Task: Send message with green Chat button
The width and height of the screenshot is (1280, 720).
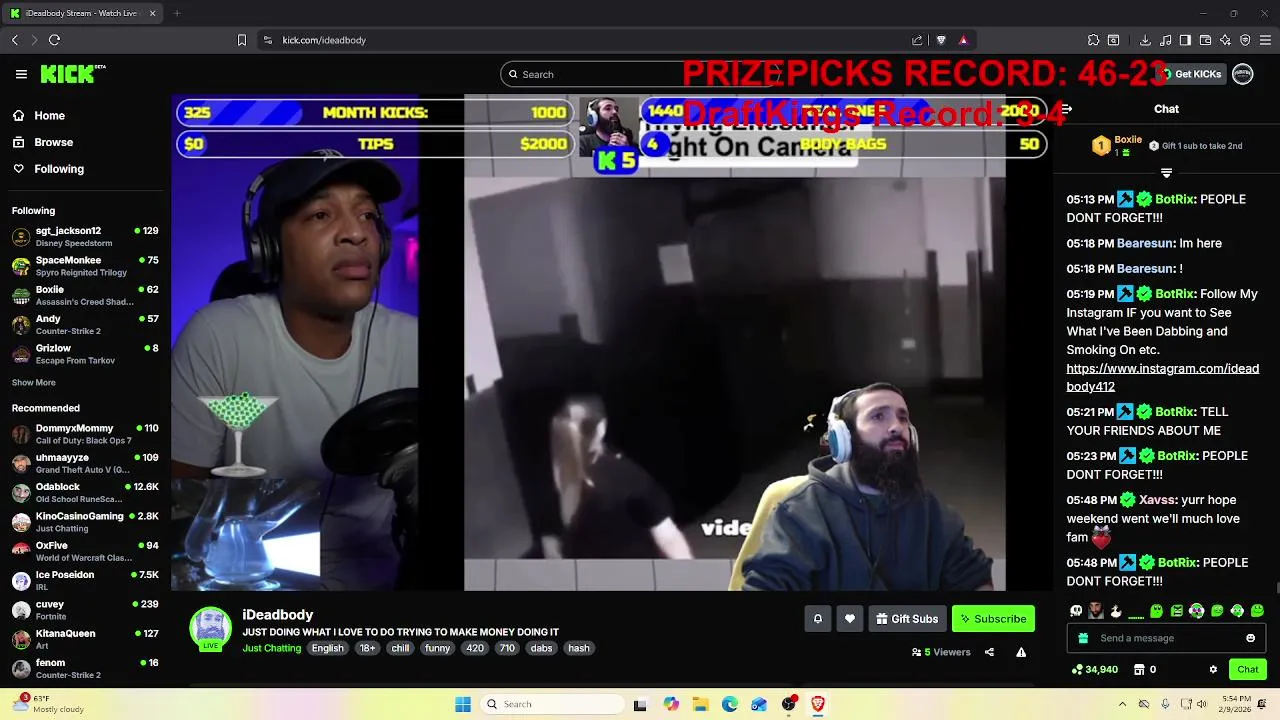Action: tap(1247, 670)
